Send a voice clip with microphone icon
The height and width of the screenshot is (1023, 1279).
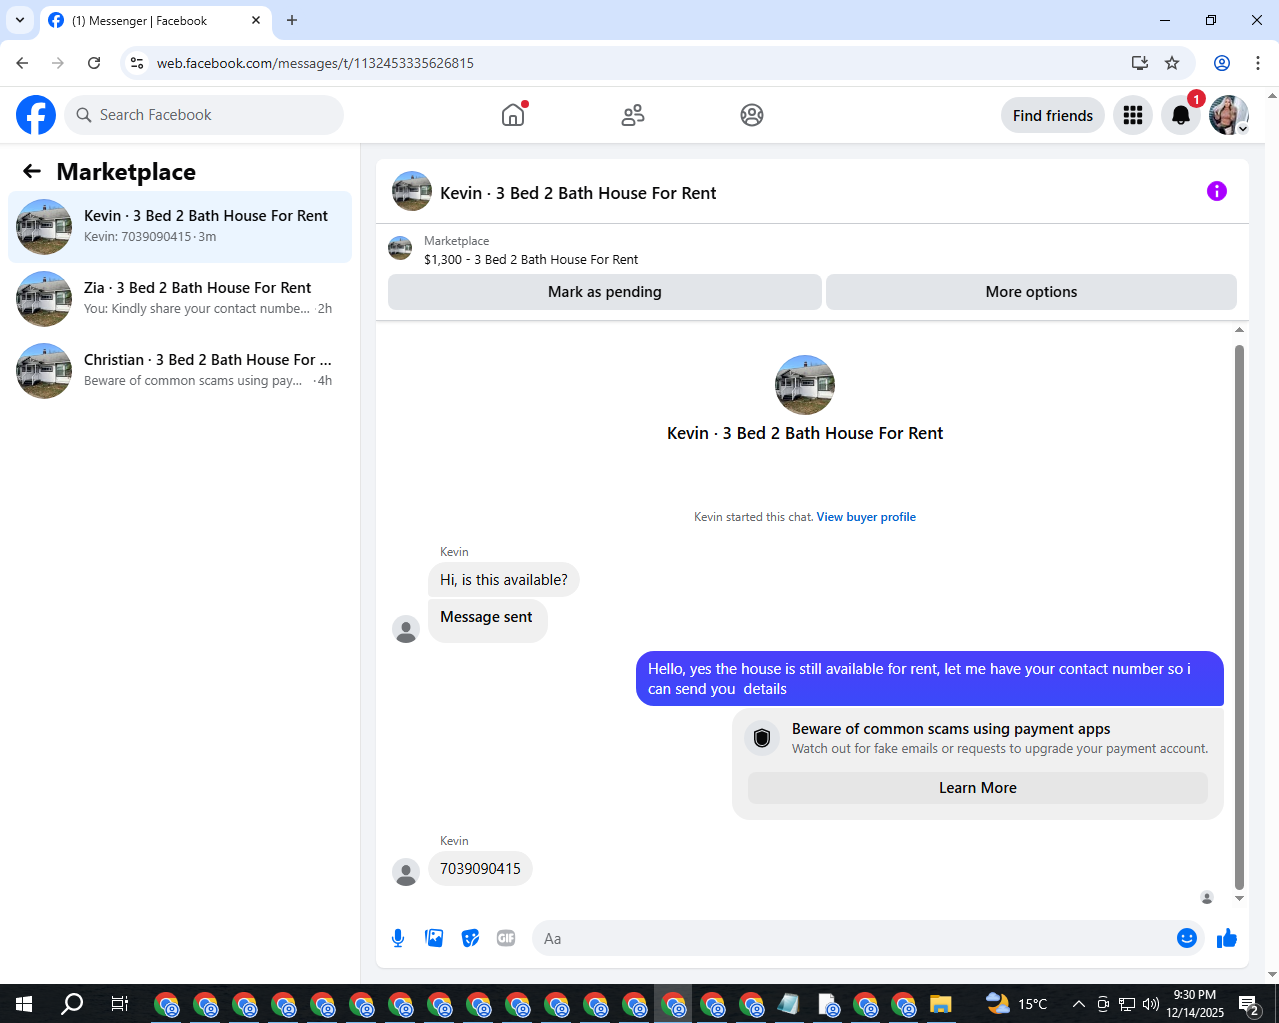pyautogui.click(x=398, y=938)
